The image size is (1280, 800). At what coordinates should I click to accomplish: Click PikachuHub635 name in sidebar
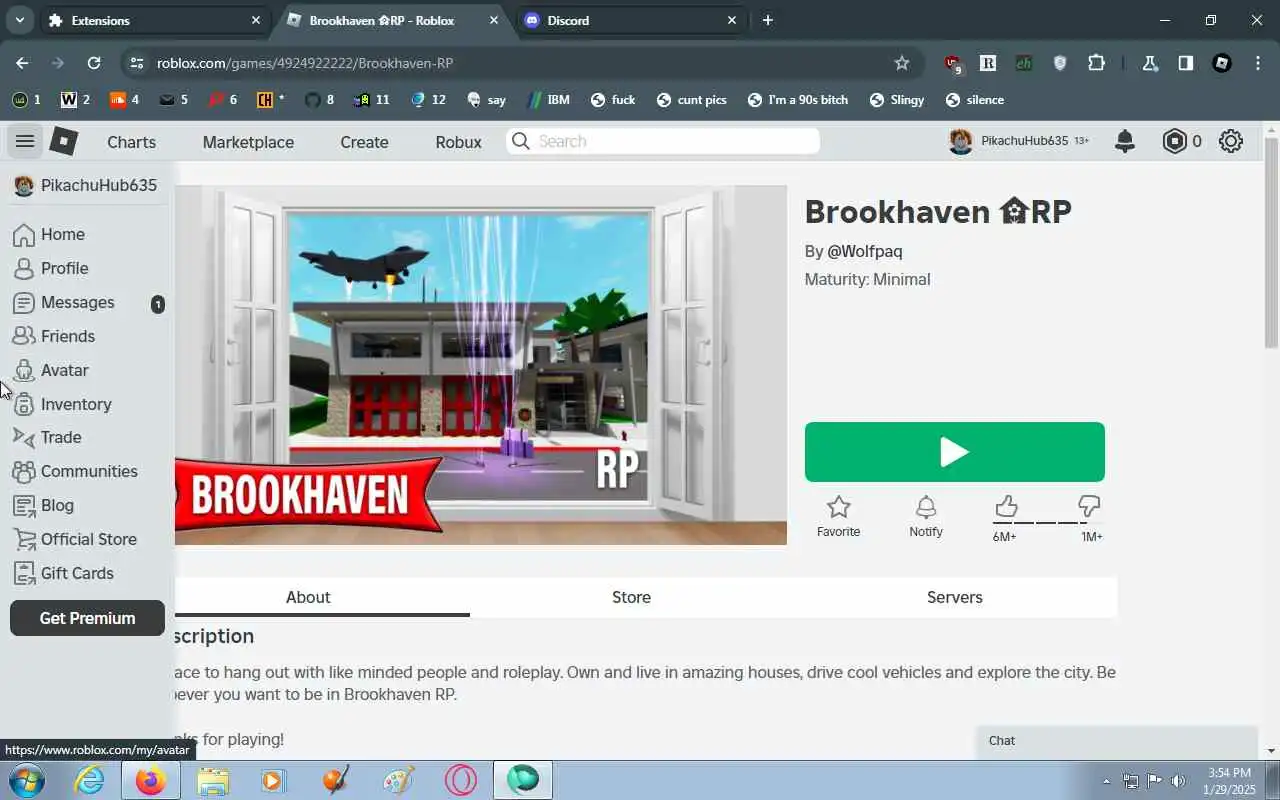coord(98,185)
